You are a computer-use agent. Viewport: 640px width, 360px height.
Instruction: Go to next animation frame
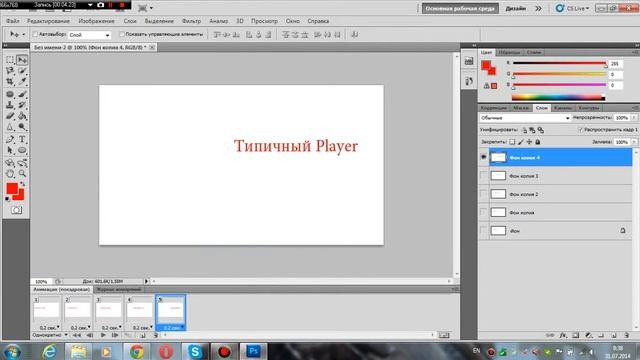click(115, 336)
